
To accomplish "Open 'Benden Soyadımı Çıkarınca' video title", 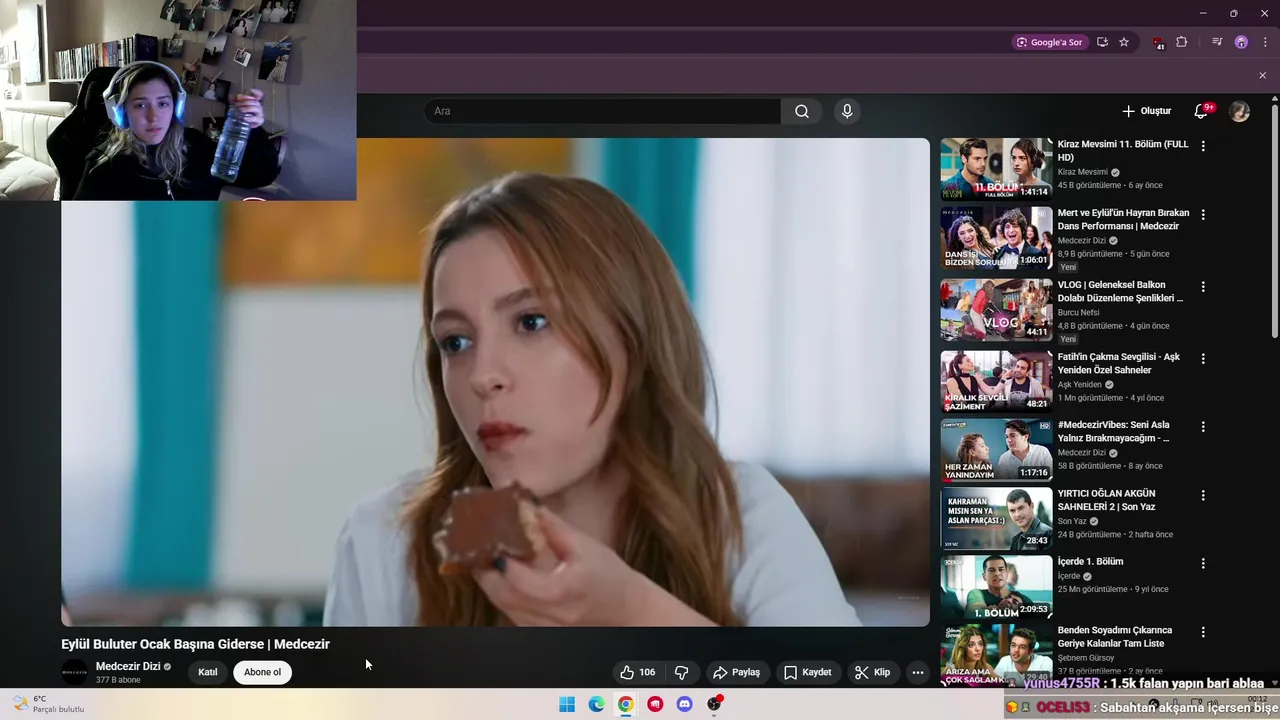I will (x=1115, y=637).
